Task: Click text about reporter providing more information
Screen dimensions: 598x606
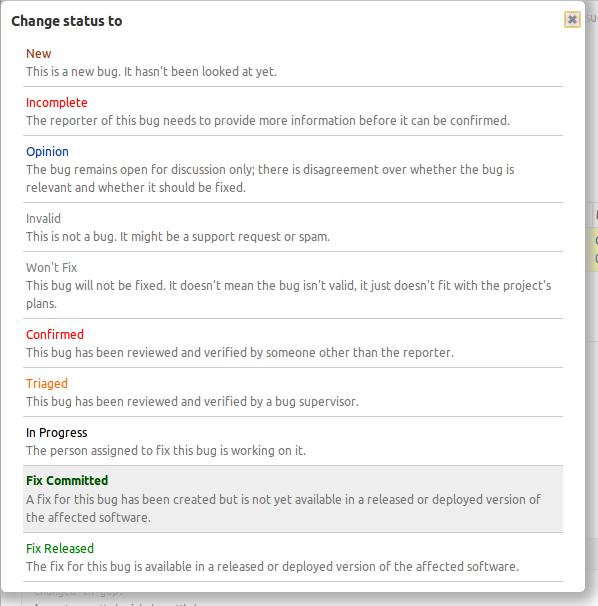Action: pos(268,121)
